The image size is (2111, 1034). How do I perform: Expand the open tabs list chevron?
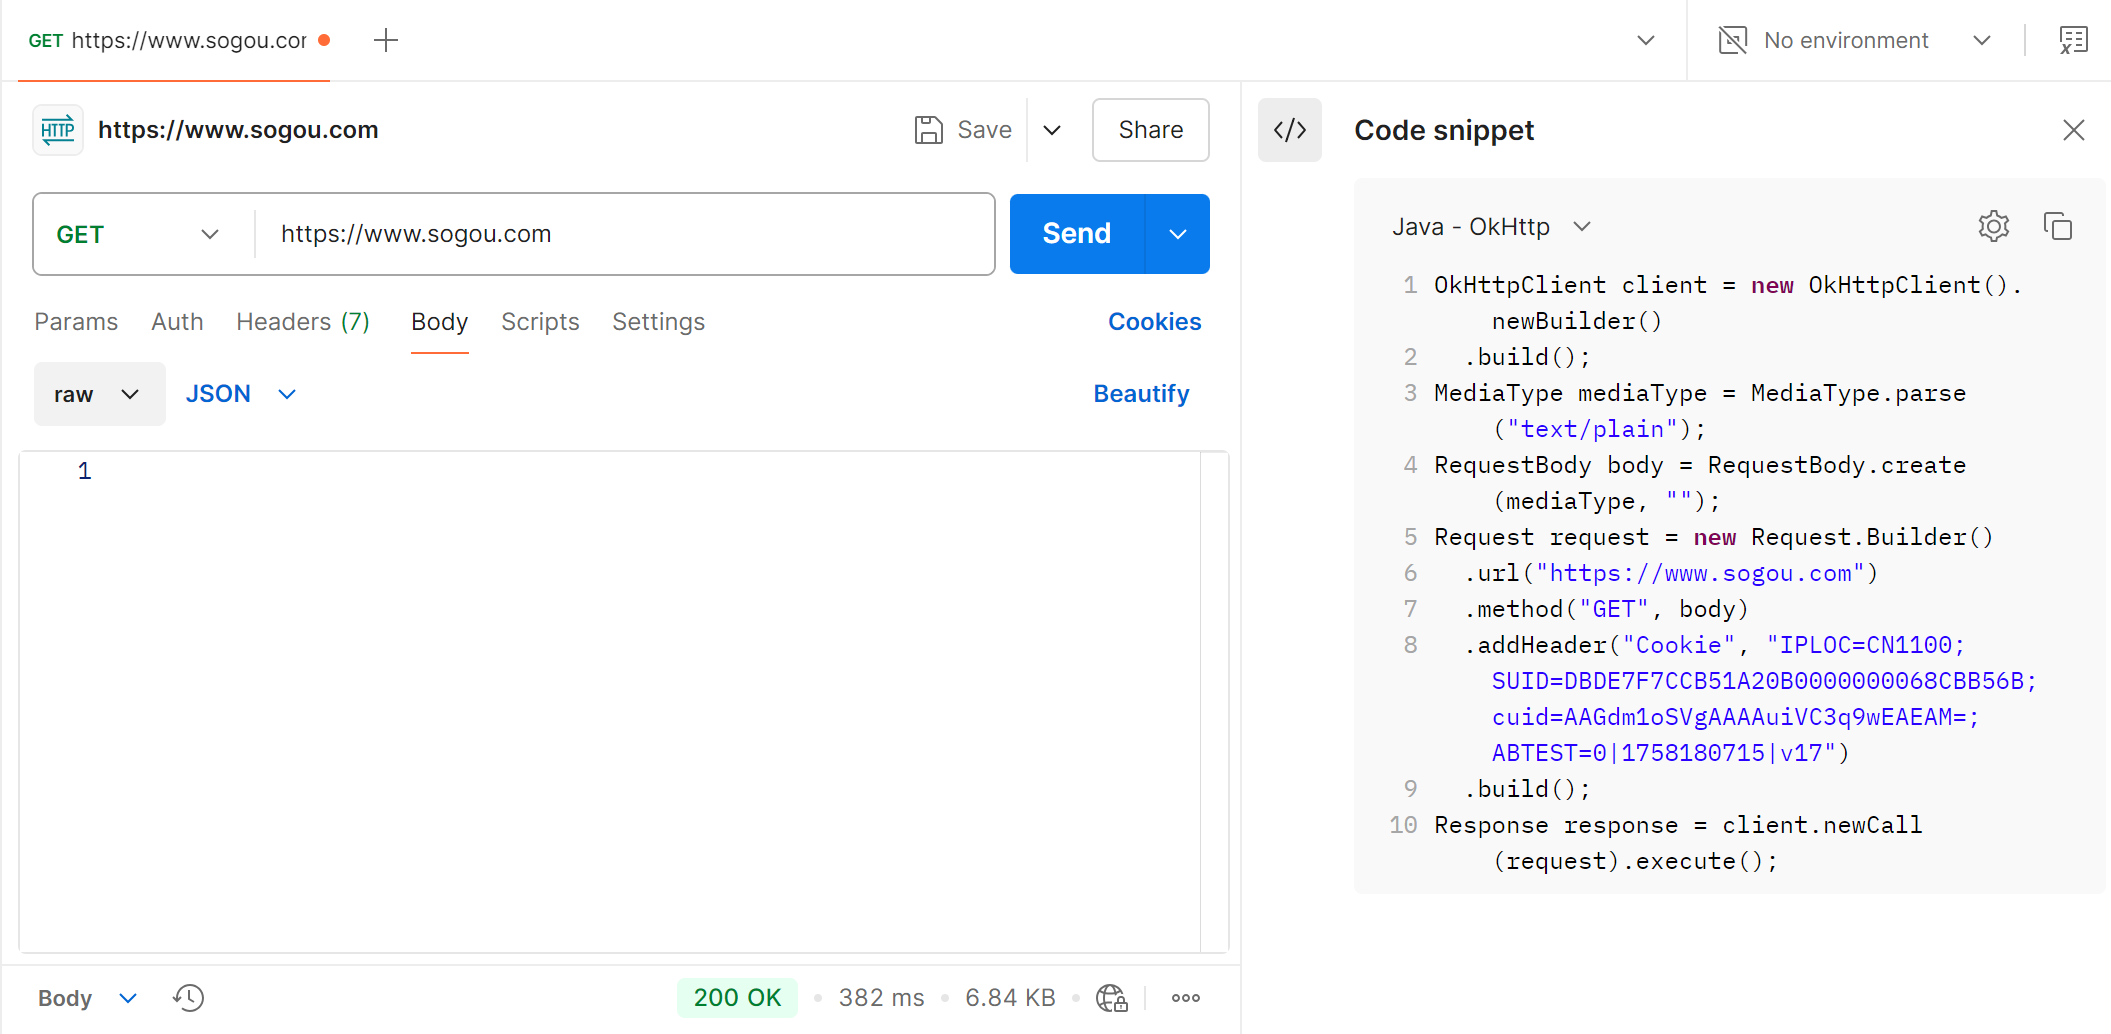pos(1645,40)
